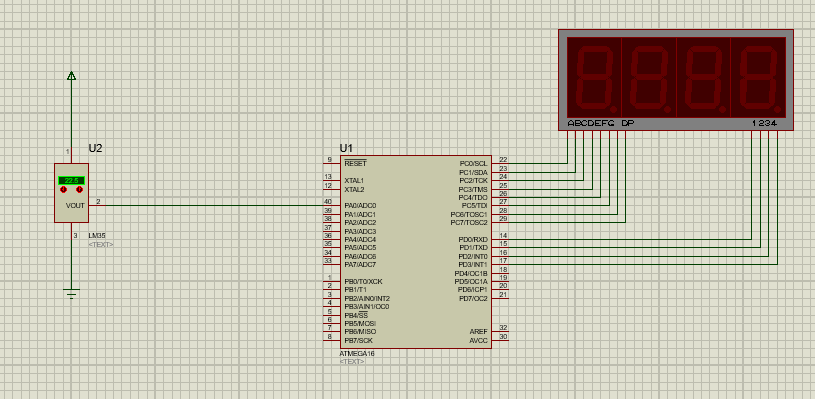Select the AREF pin on the microcontroller
Viewport: 815px width, 399px height.
479,331
